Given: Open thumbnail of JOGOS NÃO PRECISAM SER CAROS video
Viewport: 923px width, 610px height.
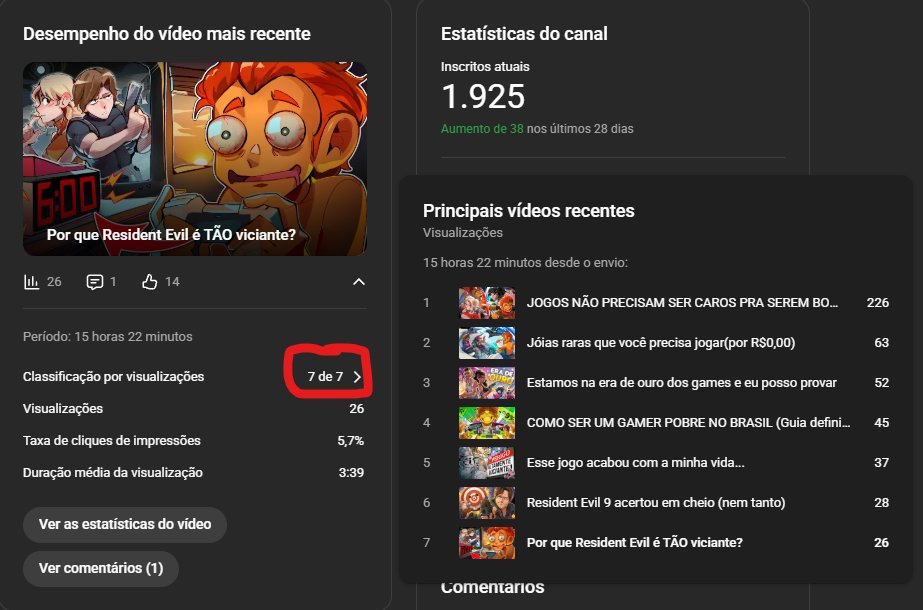Looking at the screenshot, I should (x=487, y=303).
